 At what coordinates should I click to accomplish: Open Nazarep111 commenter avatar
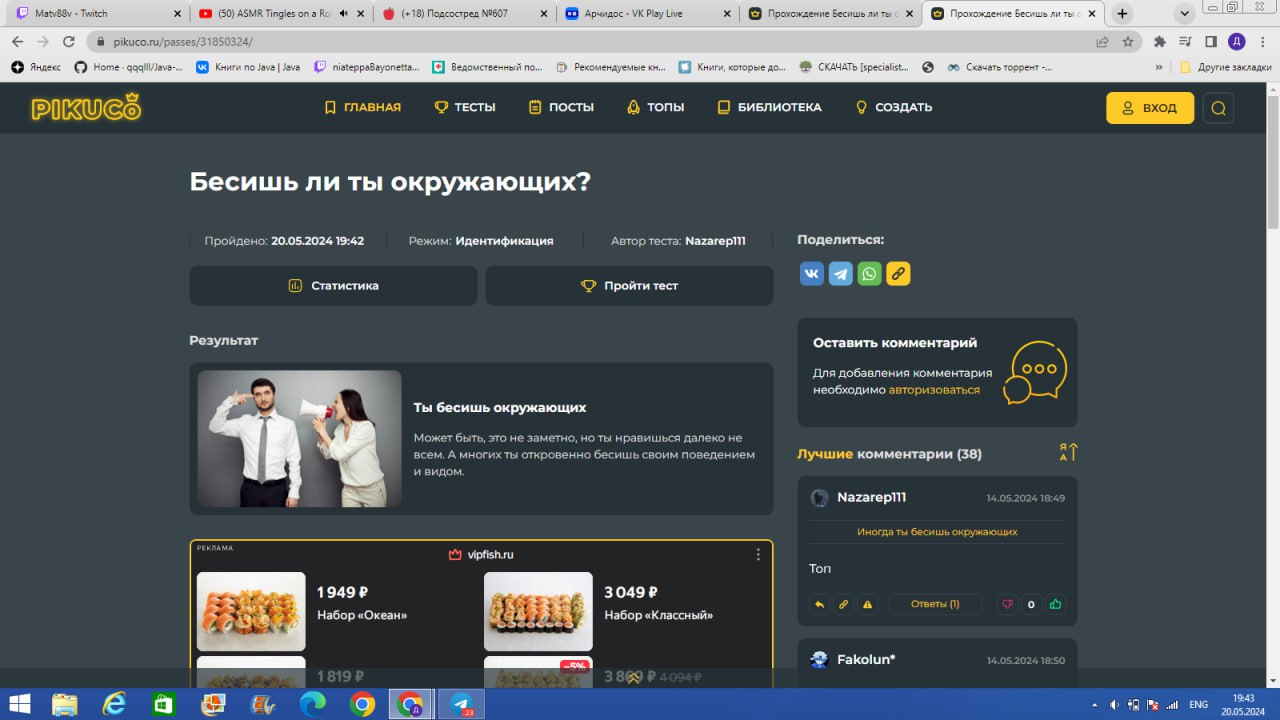coord(819,498)
